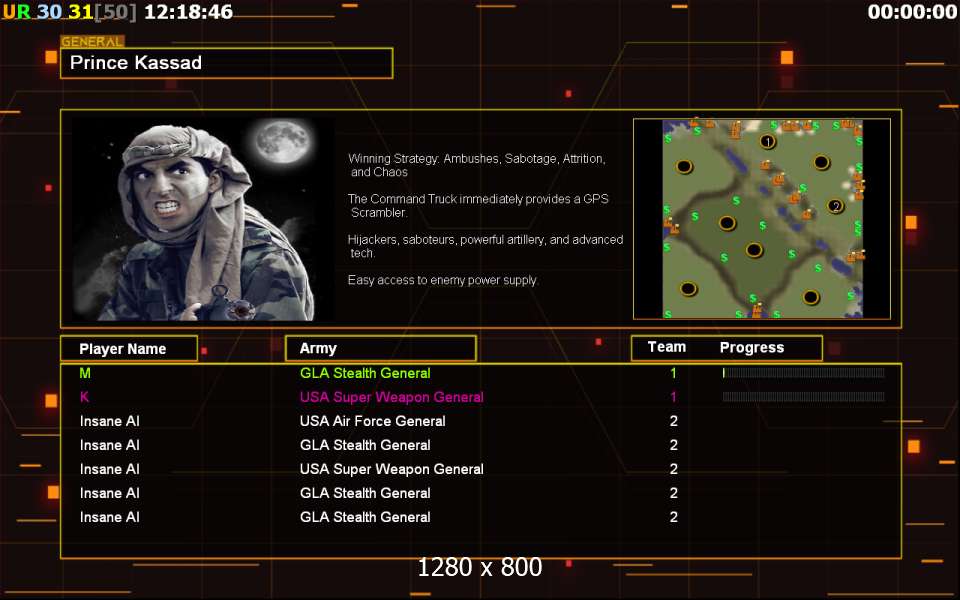The image size is (960, 600).
Task: Select player M in the list
Action: point(85,373)
